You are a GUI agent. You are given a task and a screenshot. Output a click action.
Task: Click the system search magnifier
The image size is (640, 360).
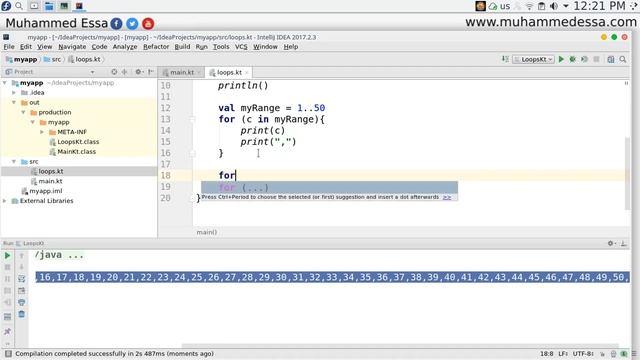click(19, 6)
